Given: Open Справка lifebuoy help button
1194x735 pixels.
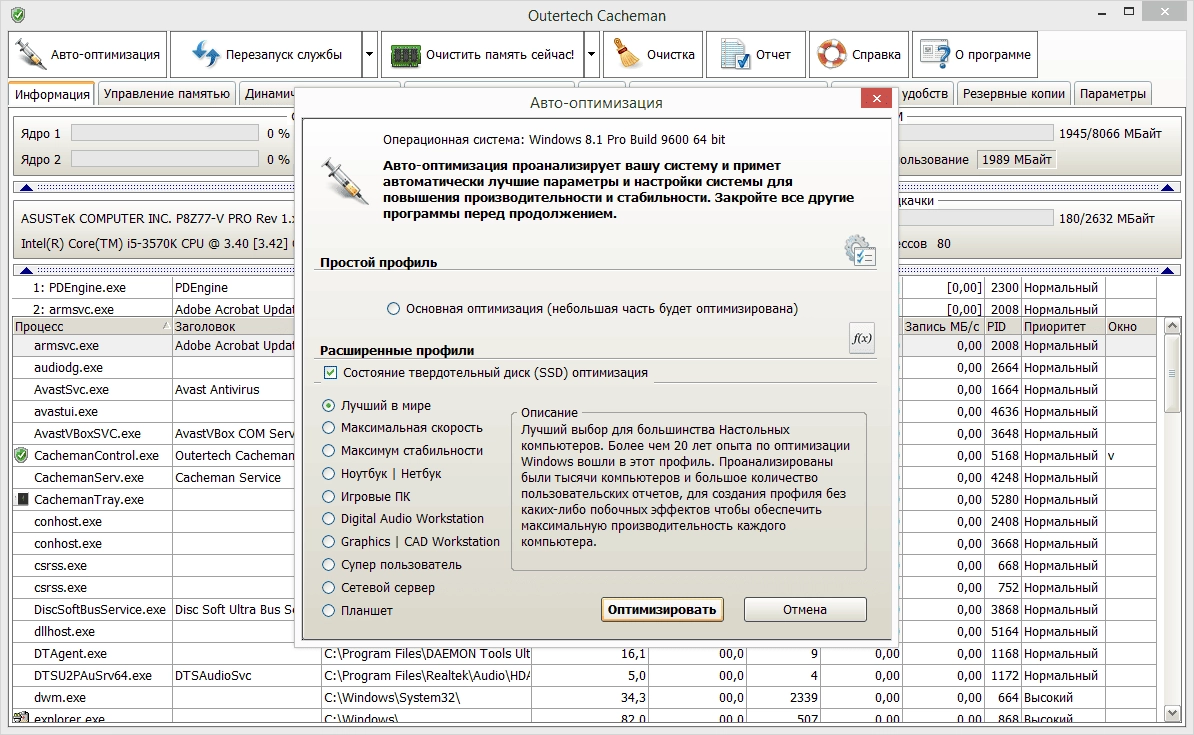Looking at the screenshot, I should [859, 55].
